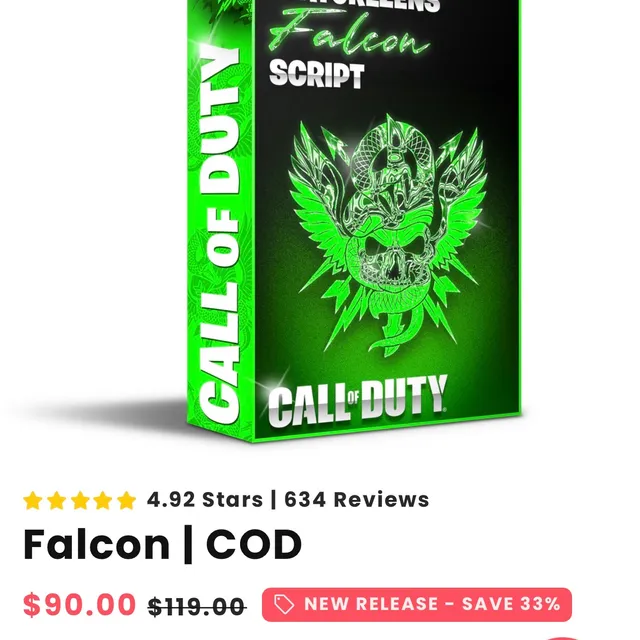
Task: Open the floating red button at bottom corner
Action: pyautogui.click(x=563, y=638)
